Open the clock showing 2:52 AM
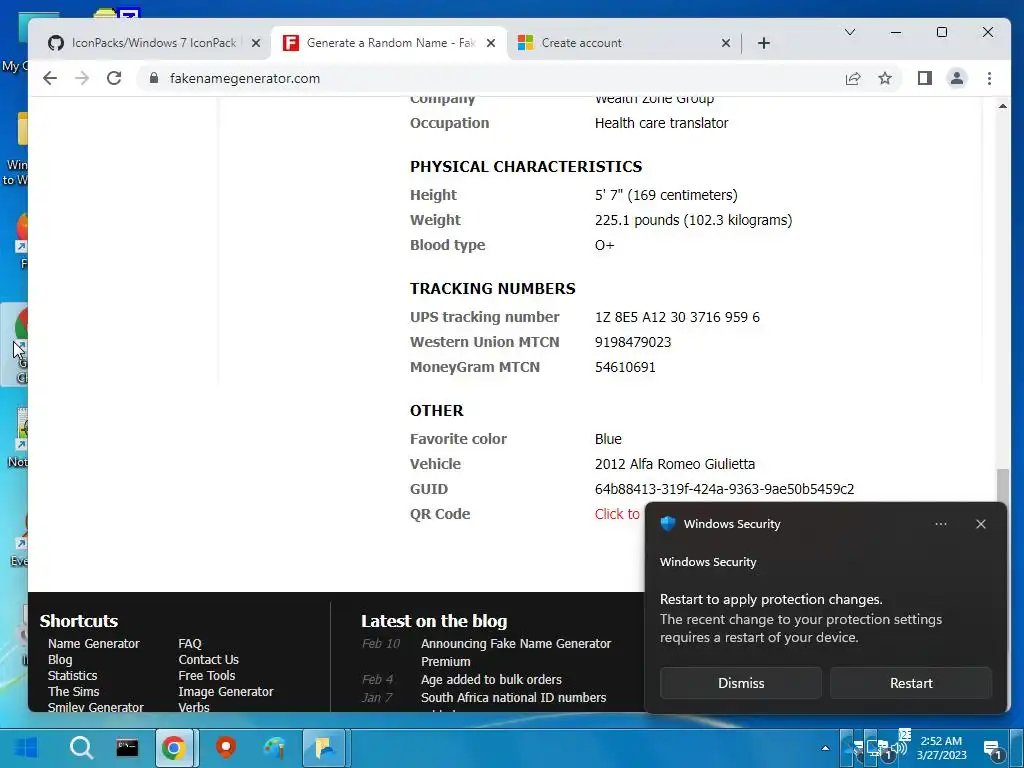The width and height of the screenshot is (1024, 768). click(941, 748)
